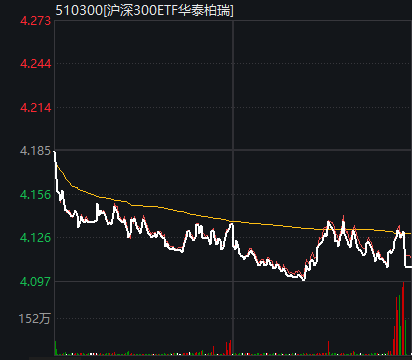Click the tallest red volume bar at session end
The width and height of the screenshot is (412, 360).
tap(403, 318)
